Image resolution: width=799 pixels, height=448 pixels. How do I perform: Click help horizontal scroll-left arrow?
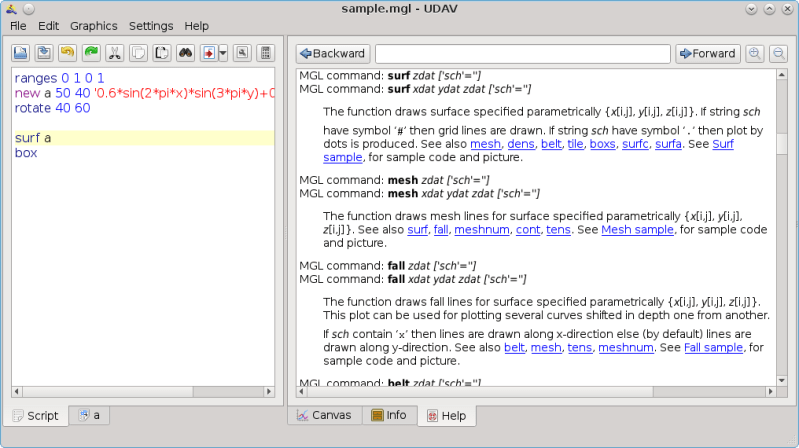pos(302,391)
